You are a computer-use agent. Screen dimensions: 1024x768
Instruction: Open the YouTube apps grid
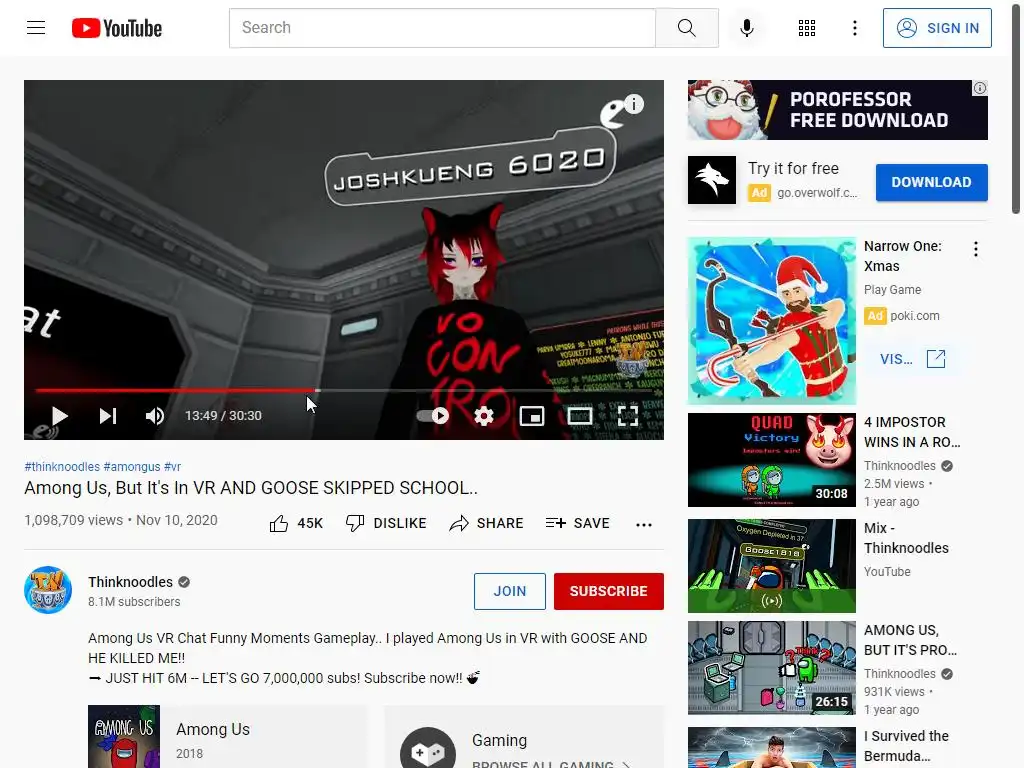point(807,28)
